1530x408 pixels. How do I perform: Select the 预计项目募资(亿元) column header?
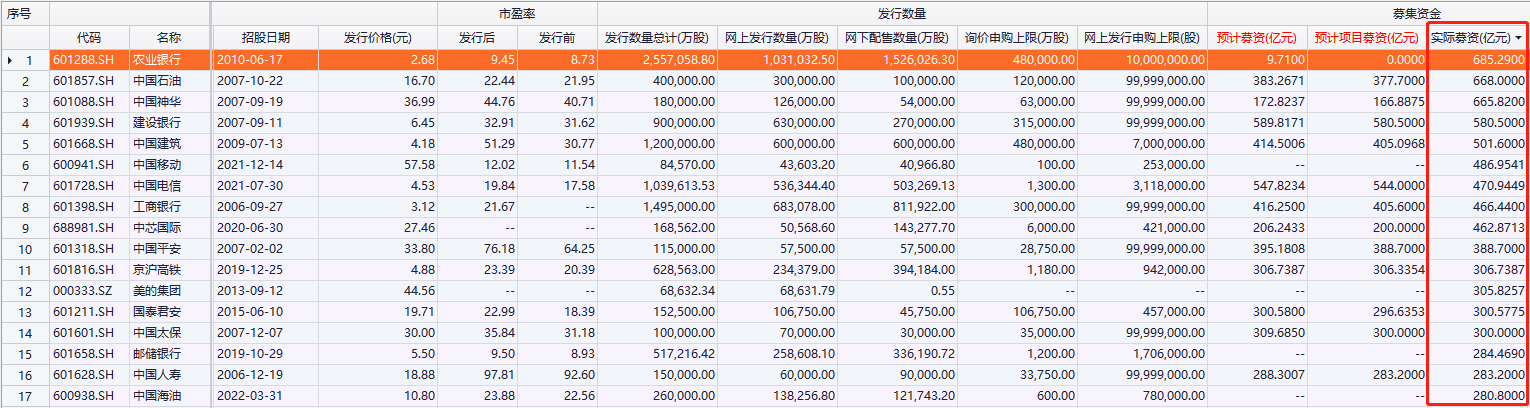click(x=1366, y=38)
